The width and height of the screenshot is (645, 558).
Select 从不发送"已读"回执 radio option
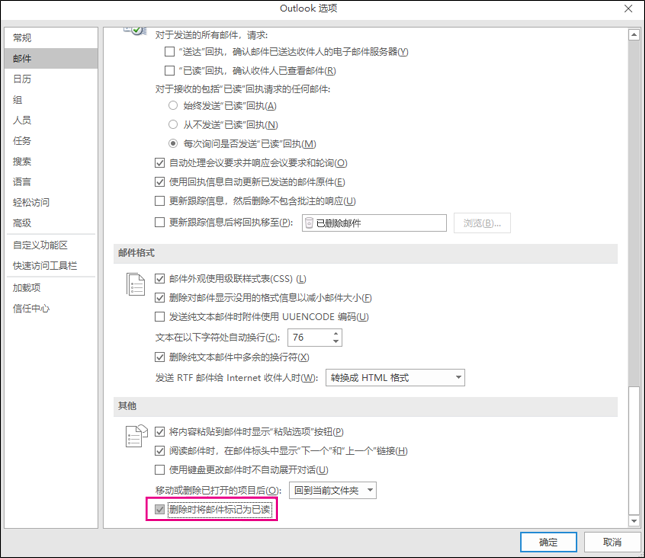(173, 125)
